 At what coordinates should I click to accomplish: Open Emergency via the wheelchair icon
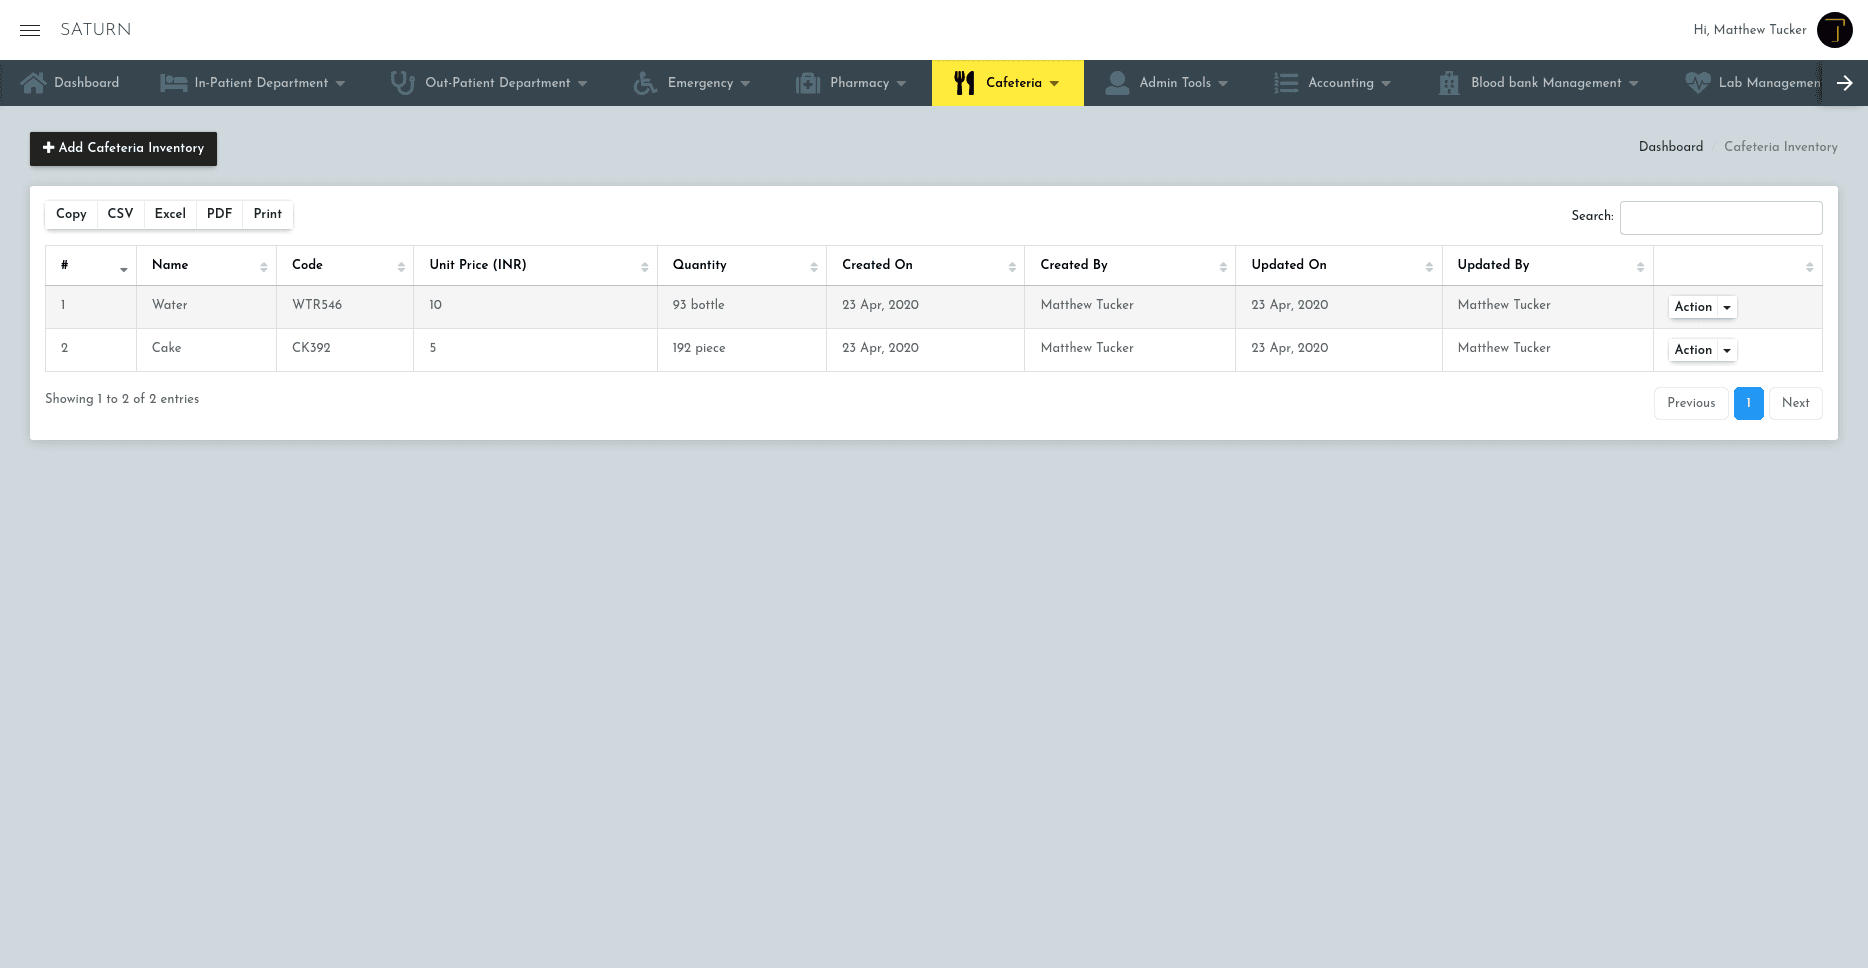click(644, 82)
